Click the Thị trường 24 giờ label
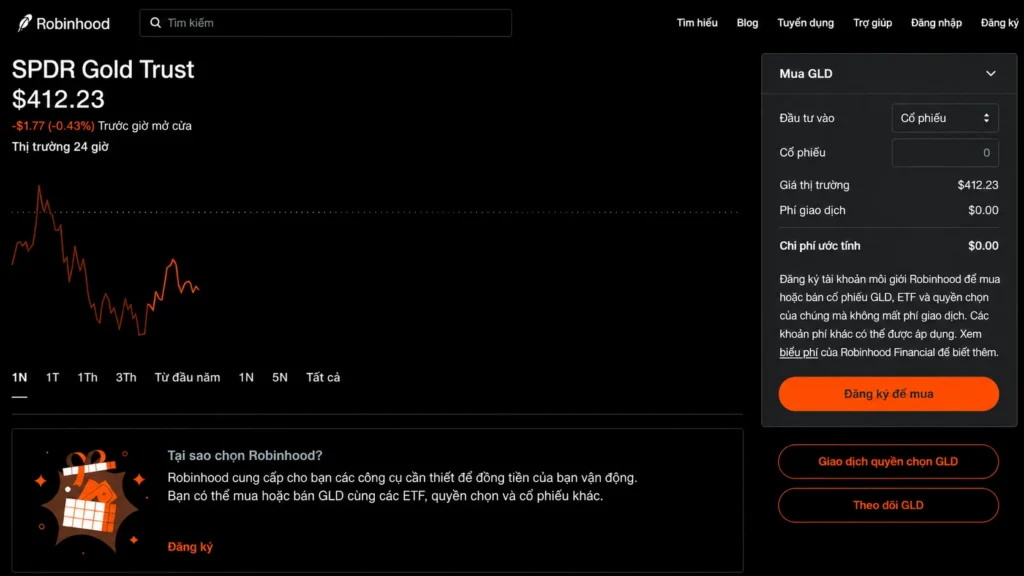The width and height of the screenshot is (1024, 576). (60, 147)
